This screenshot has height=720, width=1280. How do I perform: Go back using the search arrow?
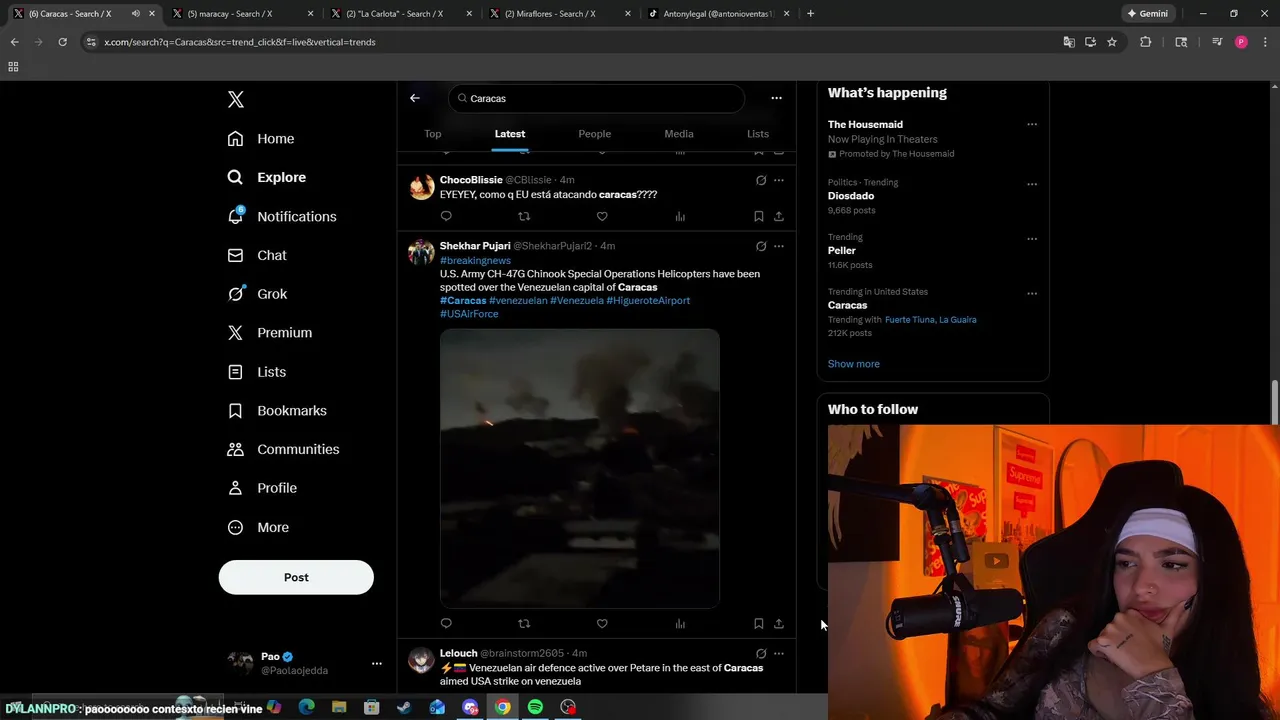pos(415,98)
